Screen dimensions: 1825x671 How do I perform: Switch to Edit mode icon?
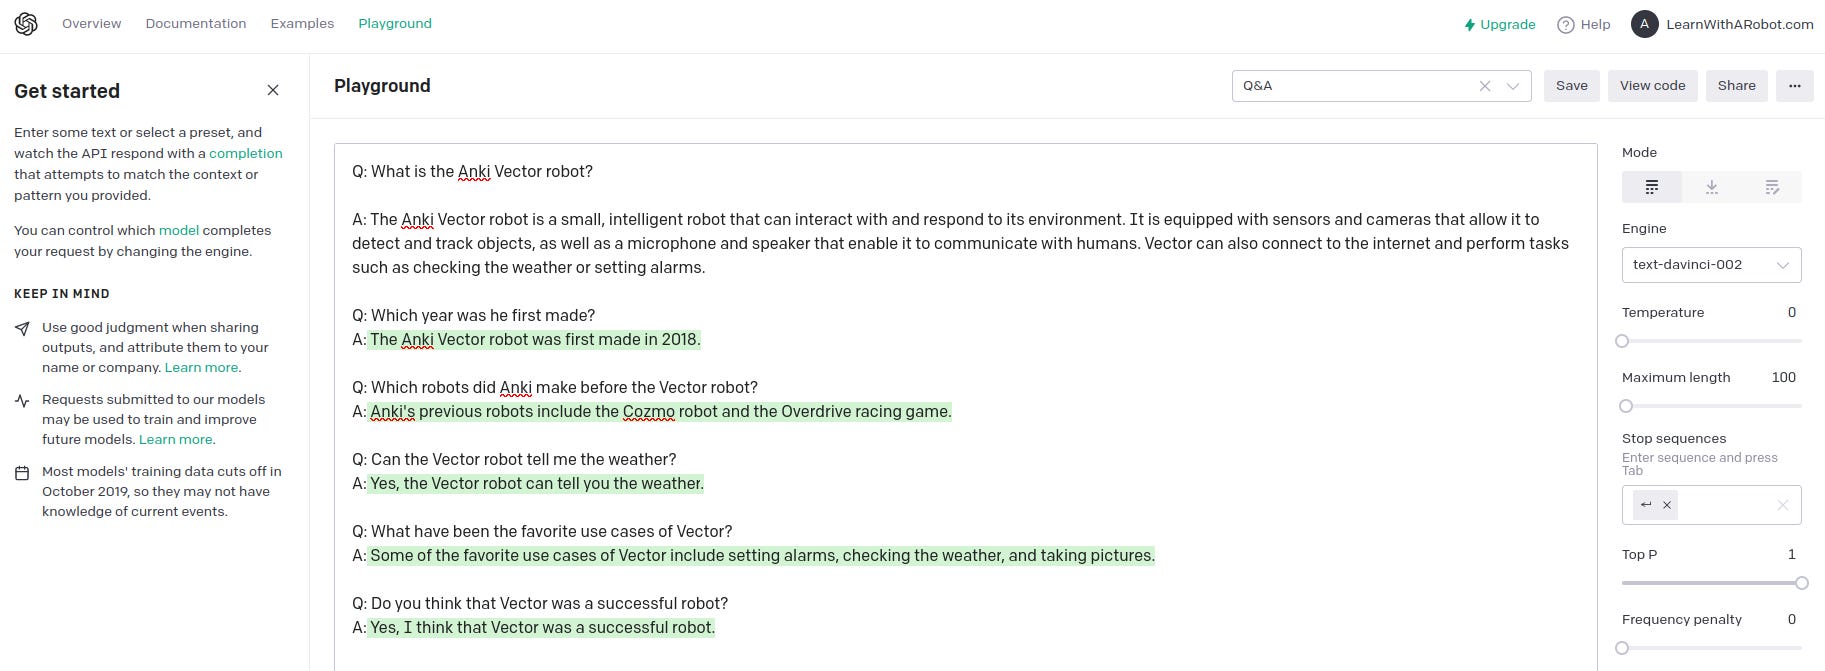[x=1772, y=187]
